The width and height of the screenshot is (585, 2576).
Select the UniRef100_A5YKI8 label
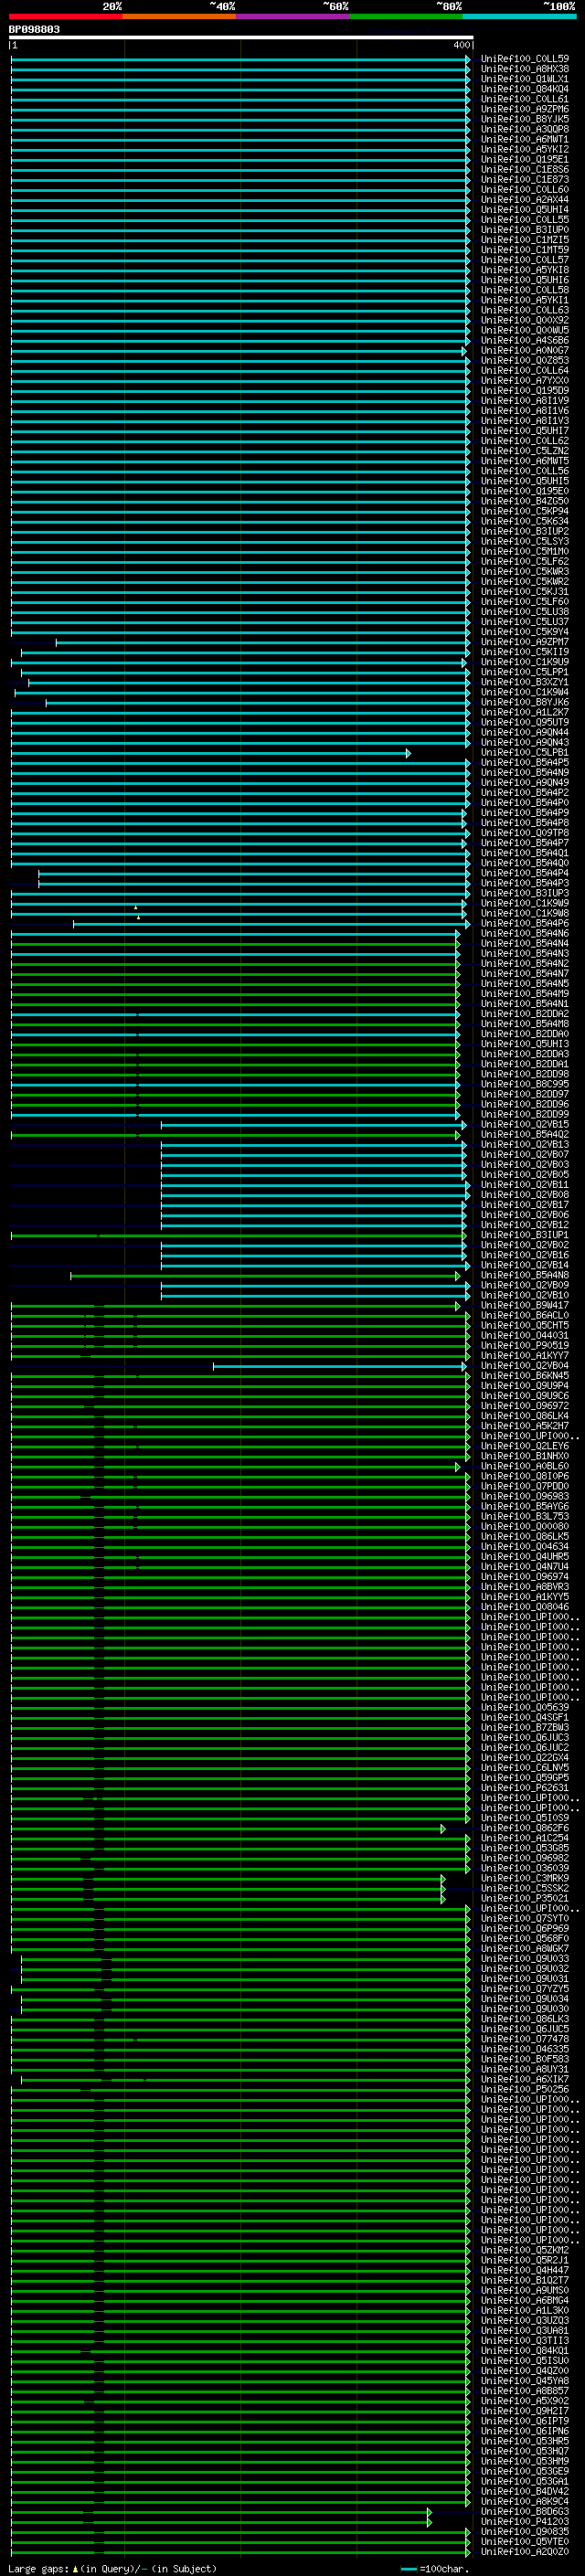tap(525, 270)
